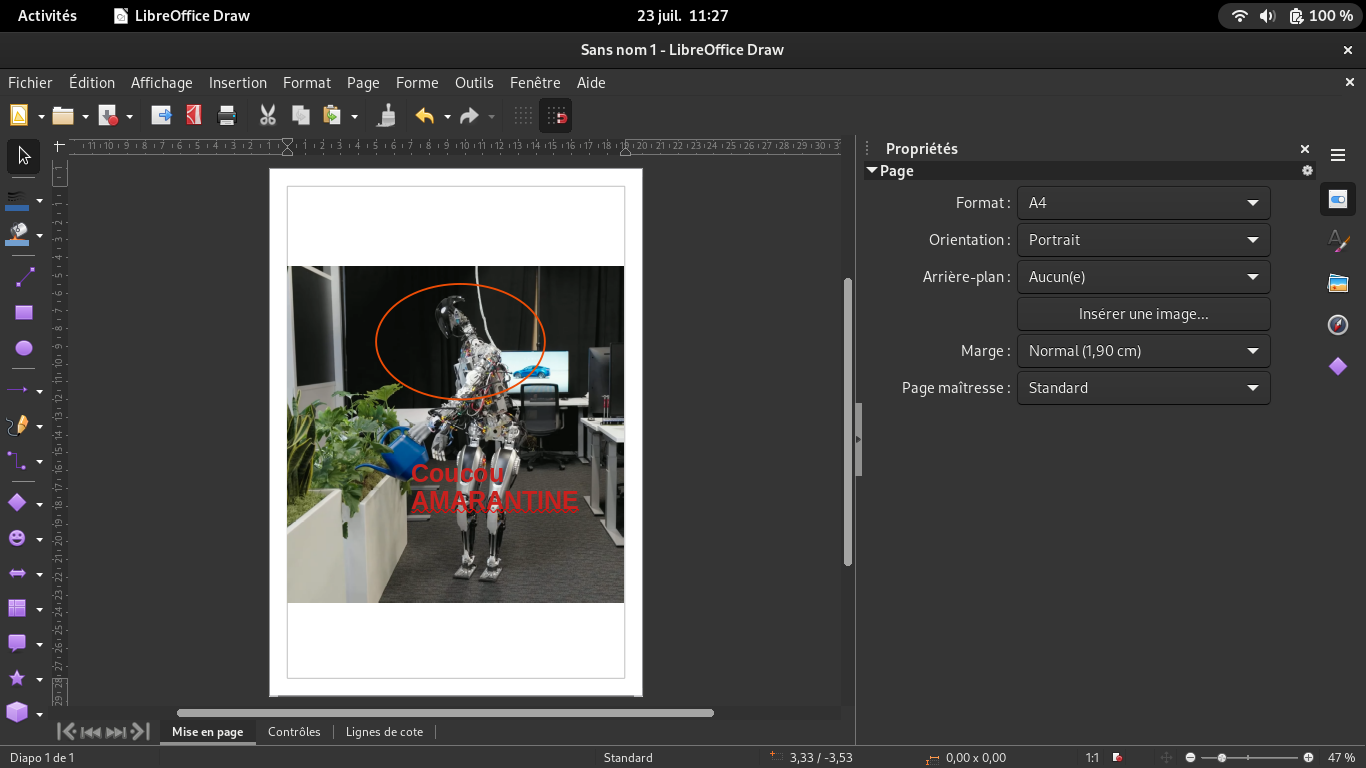Open the Insertion menu
Viewport: 1366px width, 768px height.
point(238,83)
